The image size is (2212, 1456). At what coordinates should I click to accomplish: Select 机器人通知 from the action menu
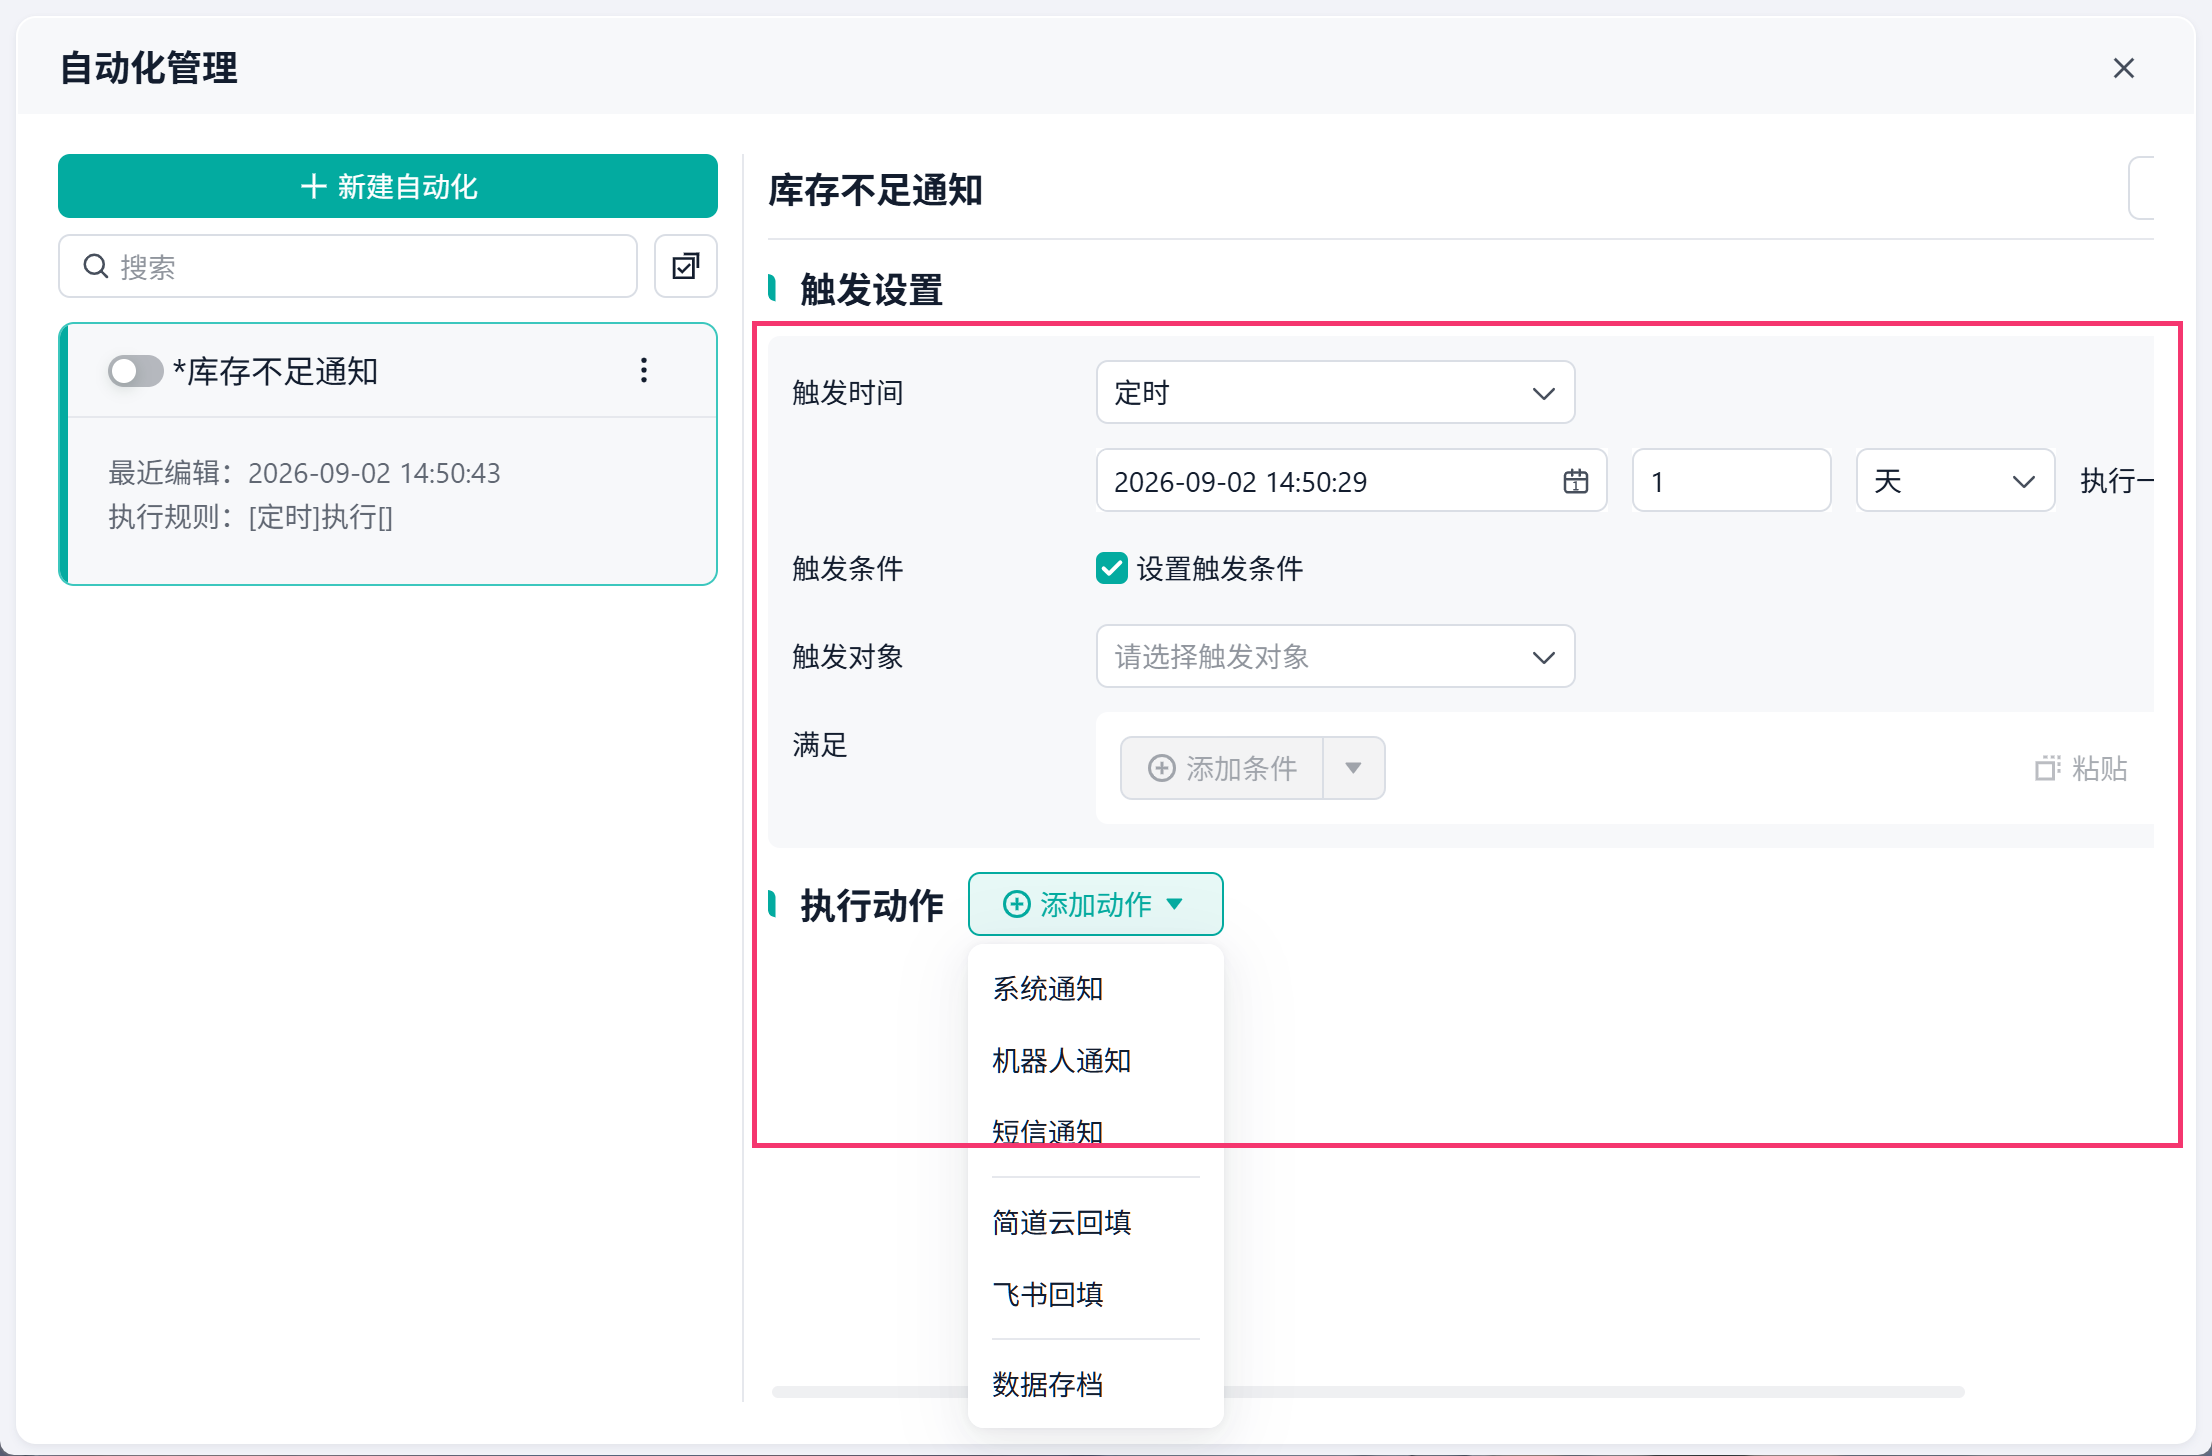[1095, 1060]
